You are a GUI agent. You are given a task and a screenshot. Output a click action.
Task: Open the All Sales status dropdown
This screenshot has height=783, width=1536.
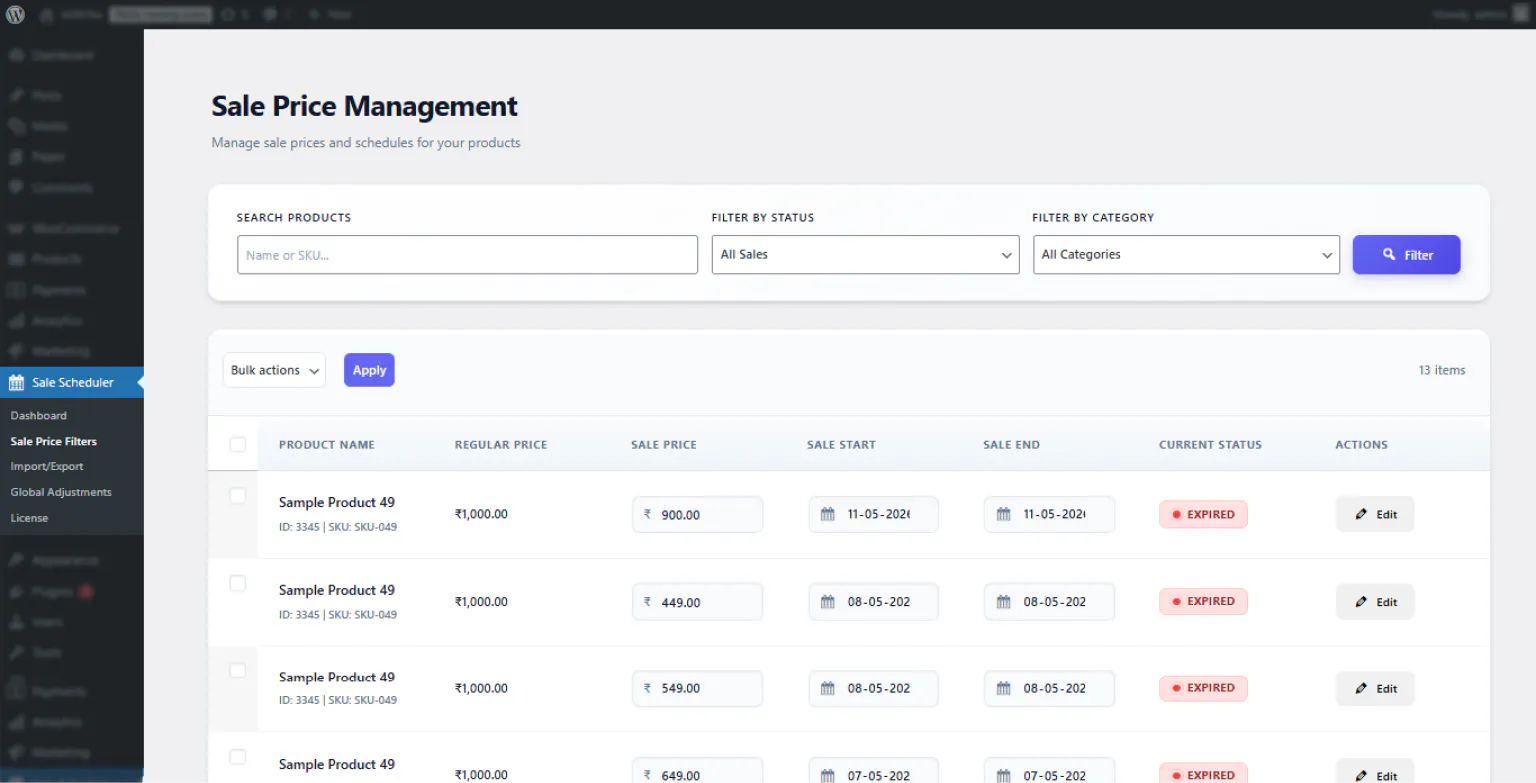coord(865,255)
